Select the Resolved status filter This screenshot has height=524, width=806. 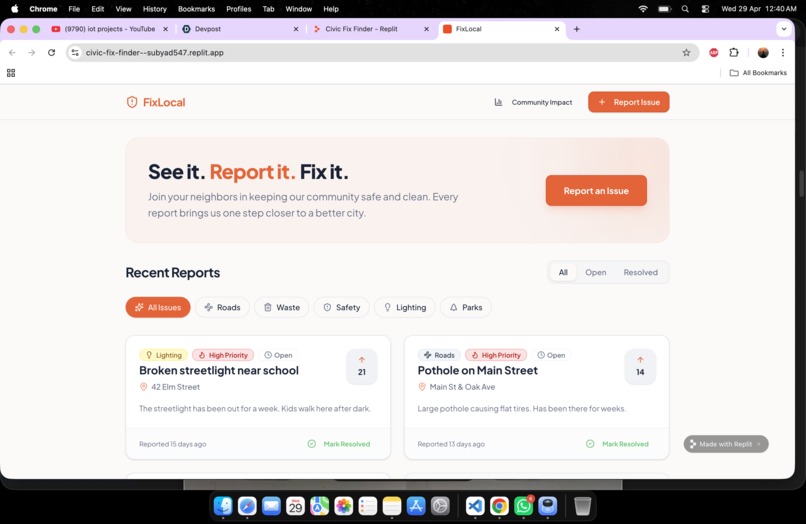tap(640, 272)
